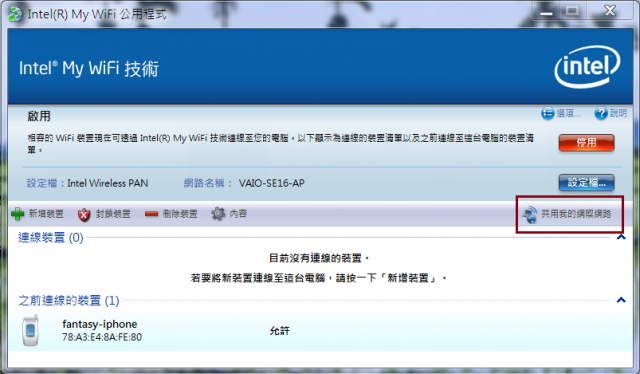Click the red 停用 button
This screenshot has height=374, width=640.
point(586,142)
